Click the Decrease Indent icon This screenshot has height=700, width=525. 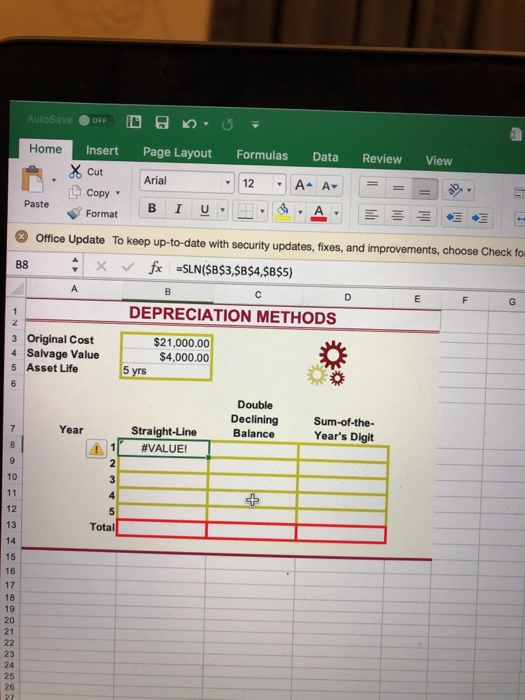tap(454, 218)
